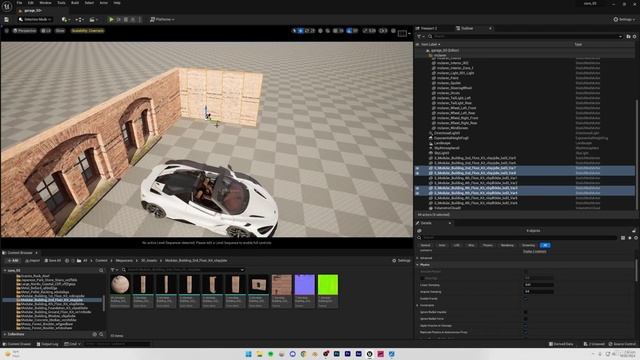This screenshot has width=640, height=360.
Task: Activate the Translate gizmo mode icon
Action: tap(301, 31)
